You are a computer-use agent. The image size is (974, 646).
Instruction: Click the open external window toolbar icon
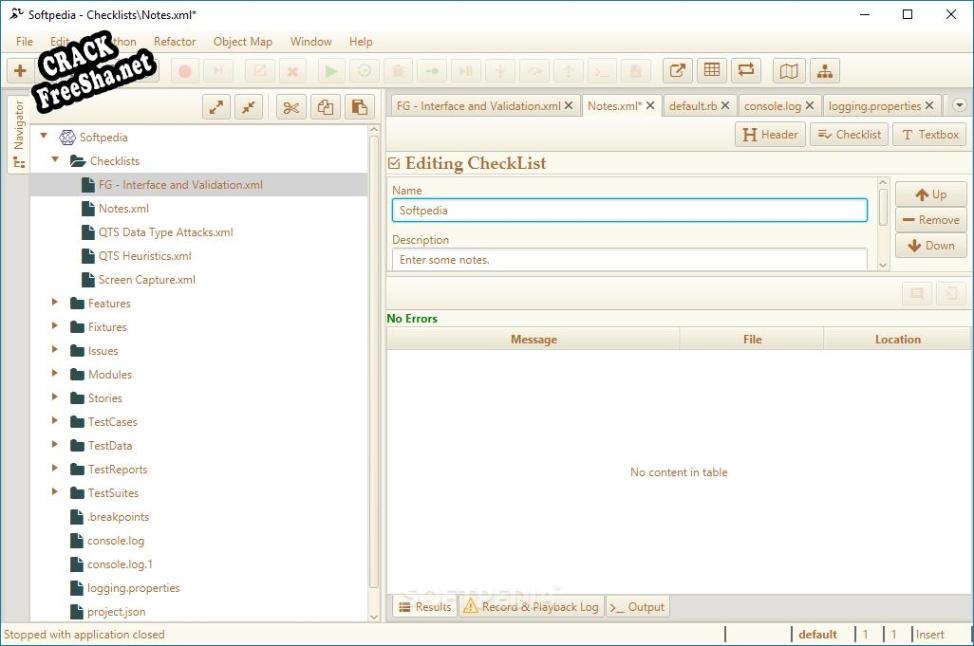click(678, 71)
